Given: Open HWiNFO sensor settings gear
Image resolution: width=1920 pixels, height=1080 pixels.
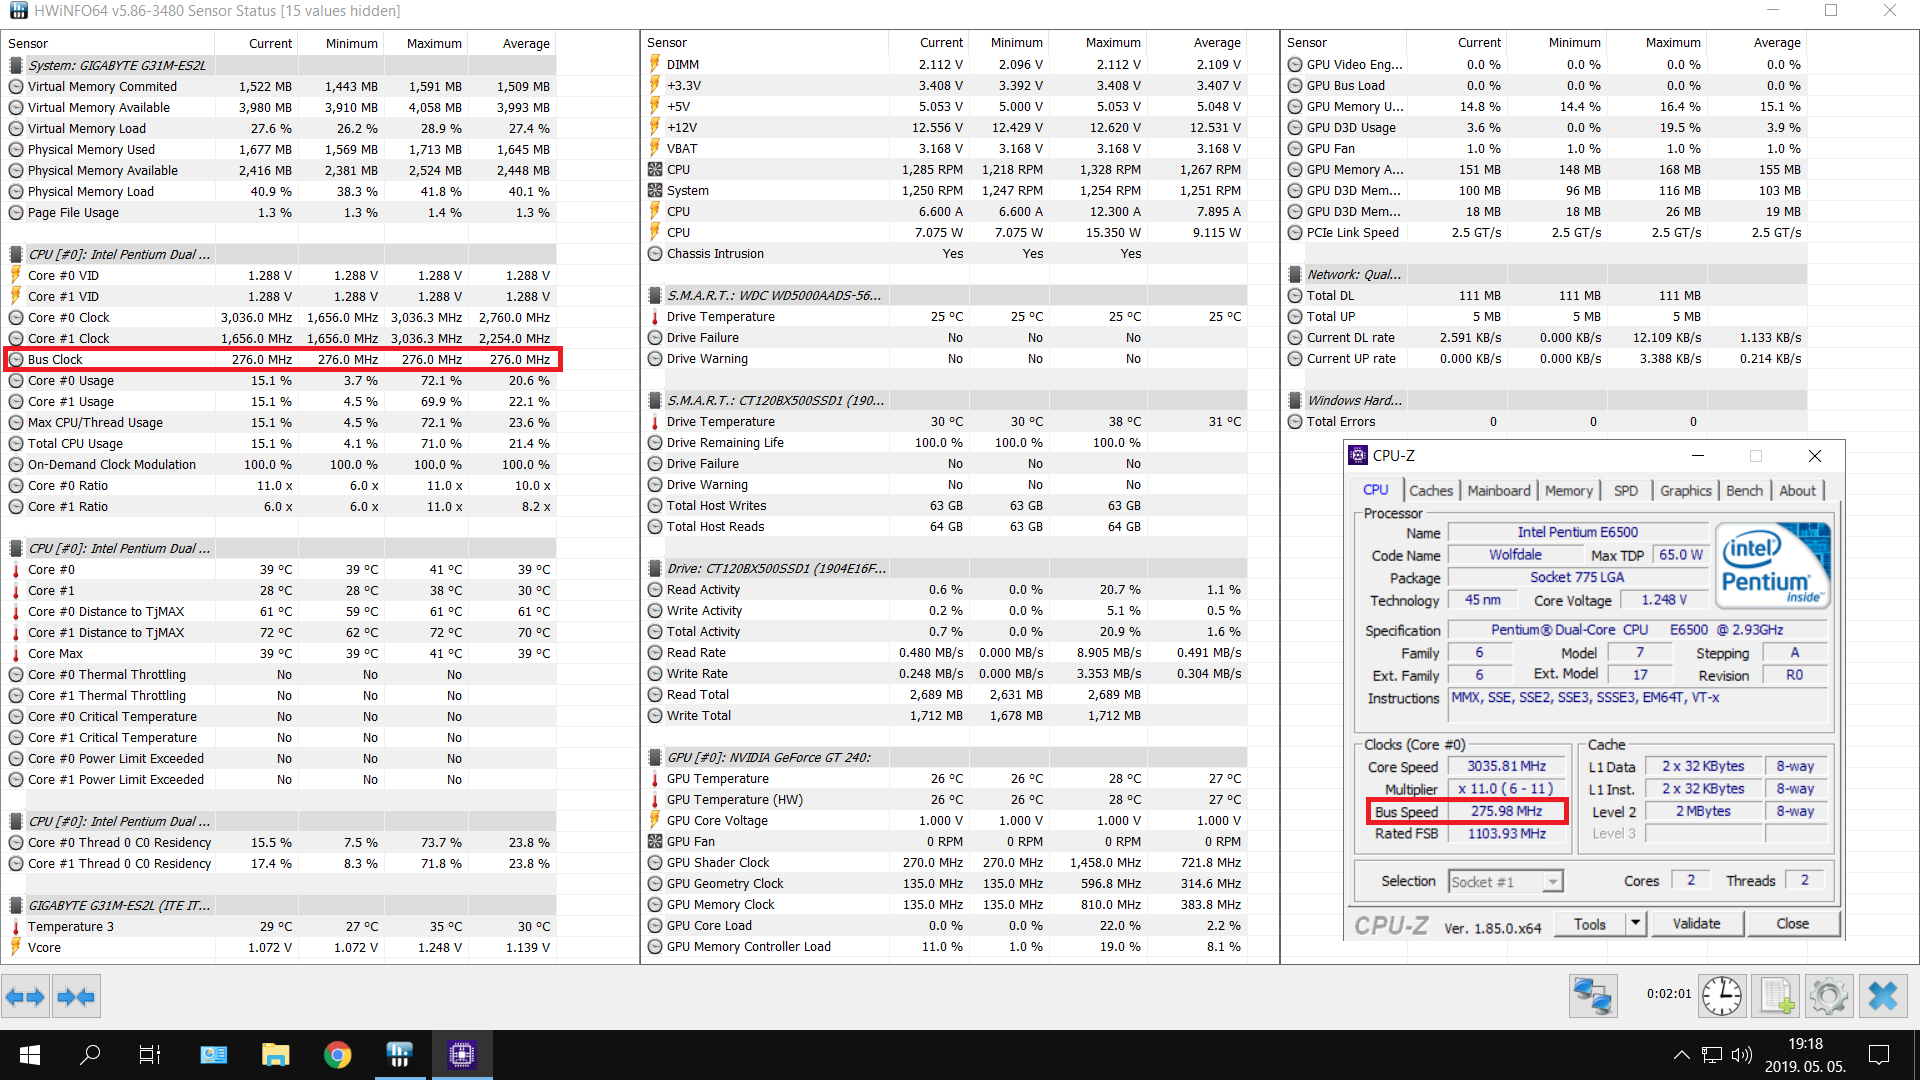Looking at the screenshot, I should coord(1829,996).
